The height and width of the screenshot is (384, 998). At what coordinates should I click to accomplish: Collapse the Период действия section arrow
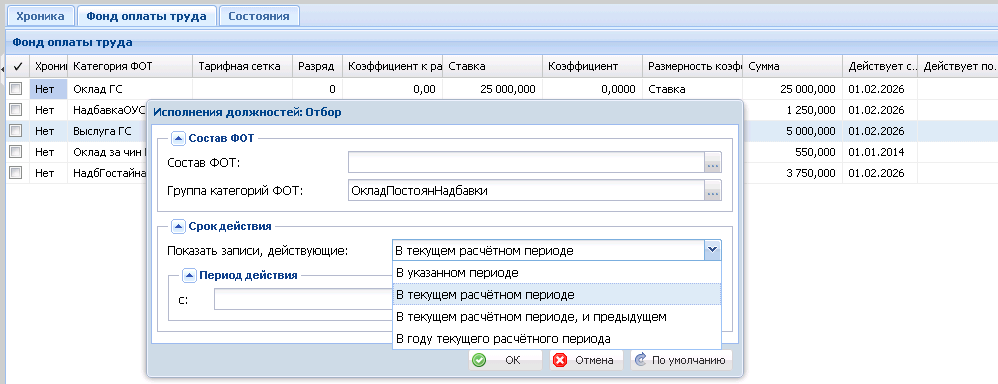click(x=189, y=276)
